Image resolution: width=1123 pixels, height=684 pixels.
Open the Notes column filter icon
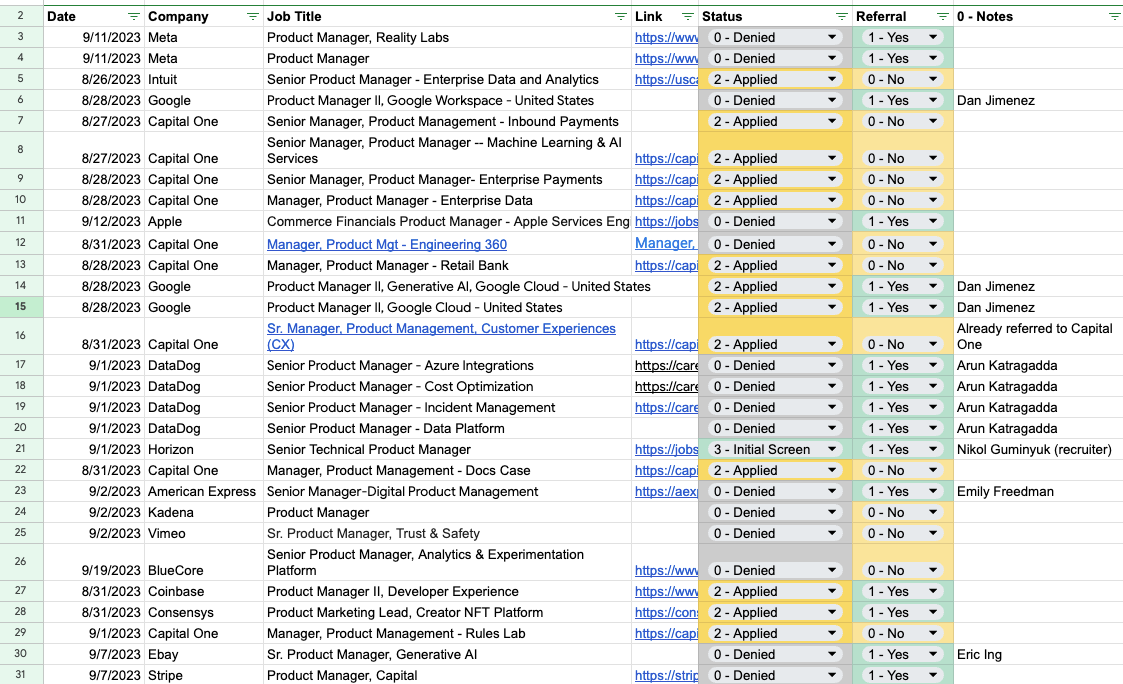(x=1114, y=16)
